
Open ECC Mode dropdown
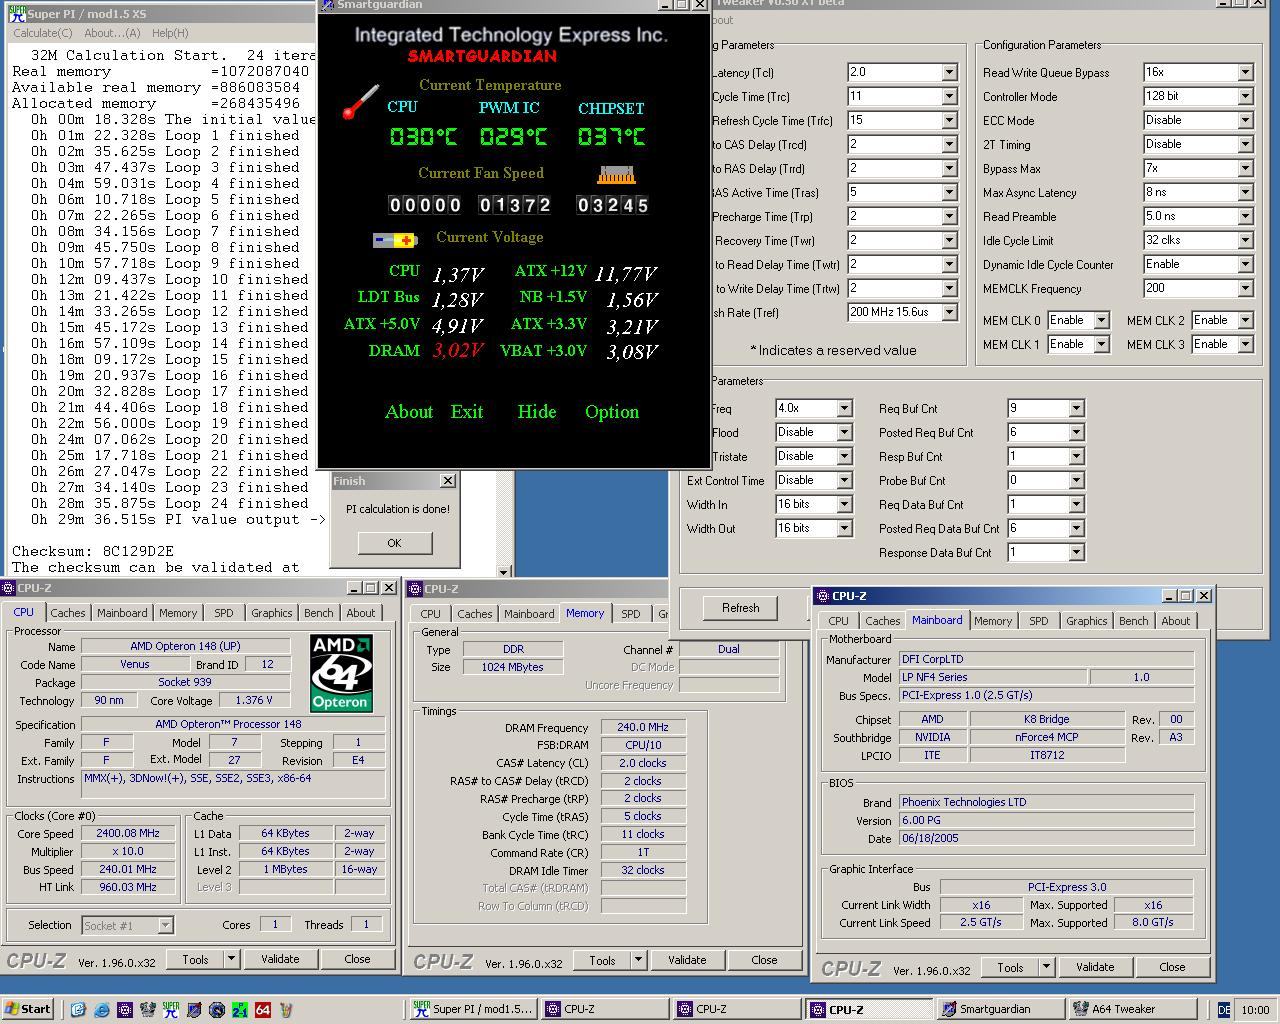coord(1245,120)
